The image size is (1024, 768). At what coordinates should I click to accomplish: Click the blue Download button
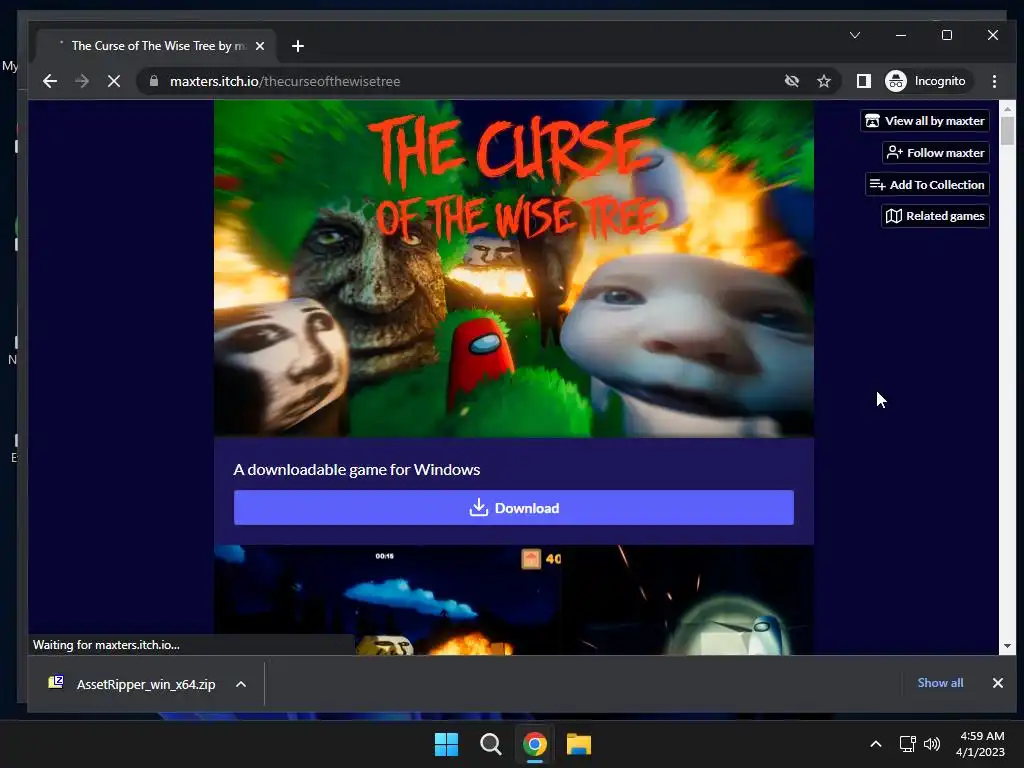514,507
